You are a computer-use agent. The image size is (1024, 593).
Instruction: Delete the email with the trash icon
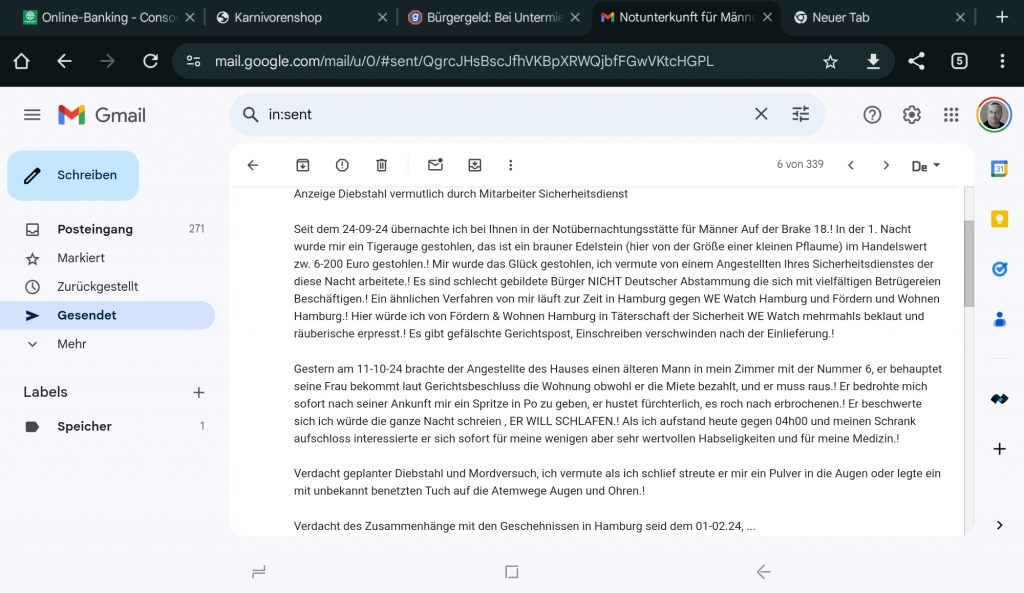pos(381,165)
